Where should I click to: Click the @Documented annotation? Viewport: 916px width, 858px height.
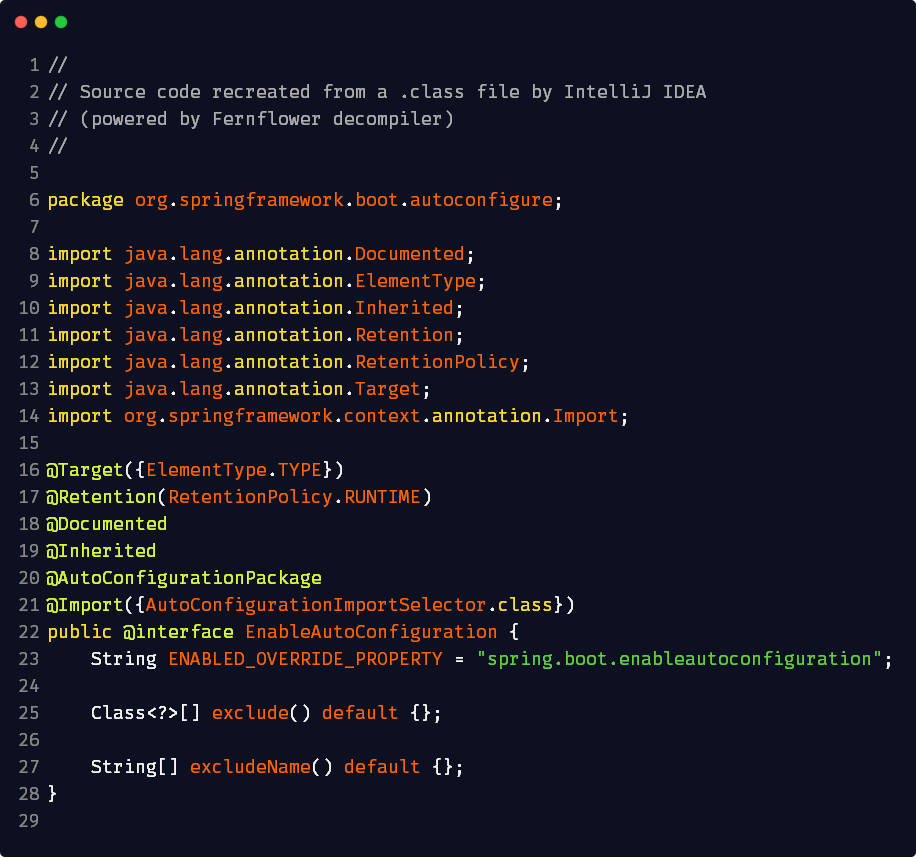(x=106, y=523)
